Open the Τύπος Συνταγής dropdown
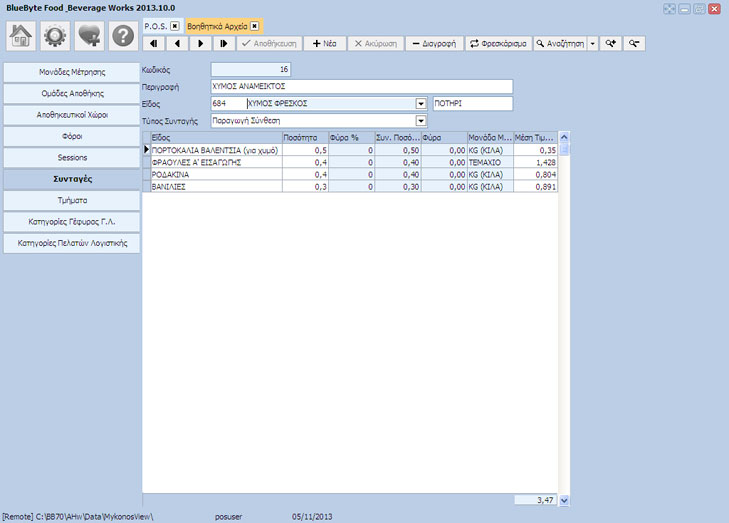 coord(420,121)
